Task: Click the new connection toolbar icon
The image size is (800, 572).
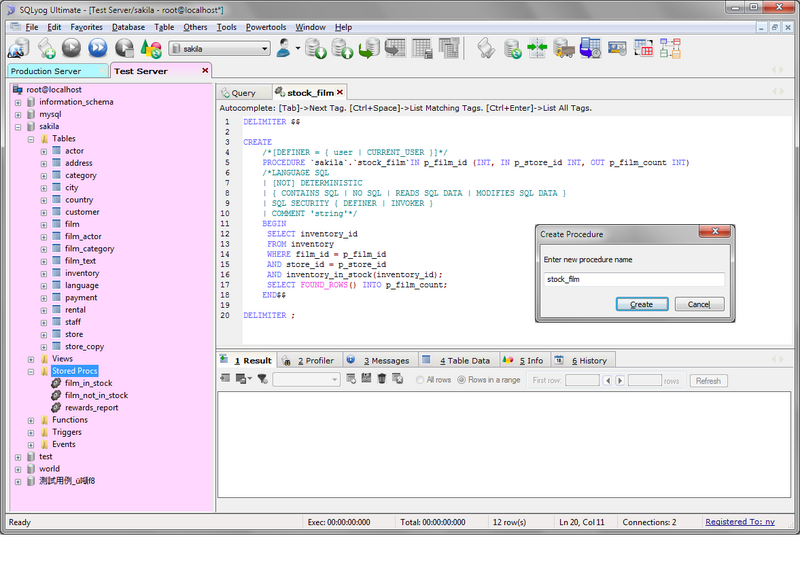Action: pos(19,48)
